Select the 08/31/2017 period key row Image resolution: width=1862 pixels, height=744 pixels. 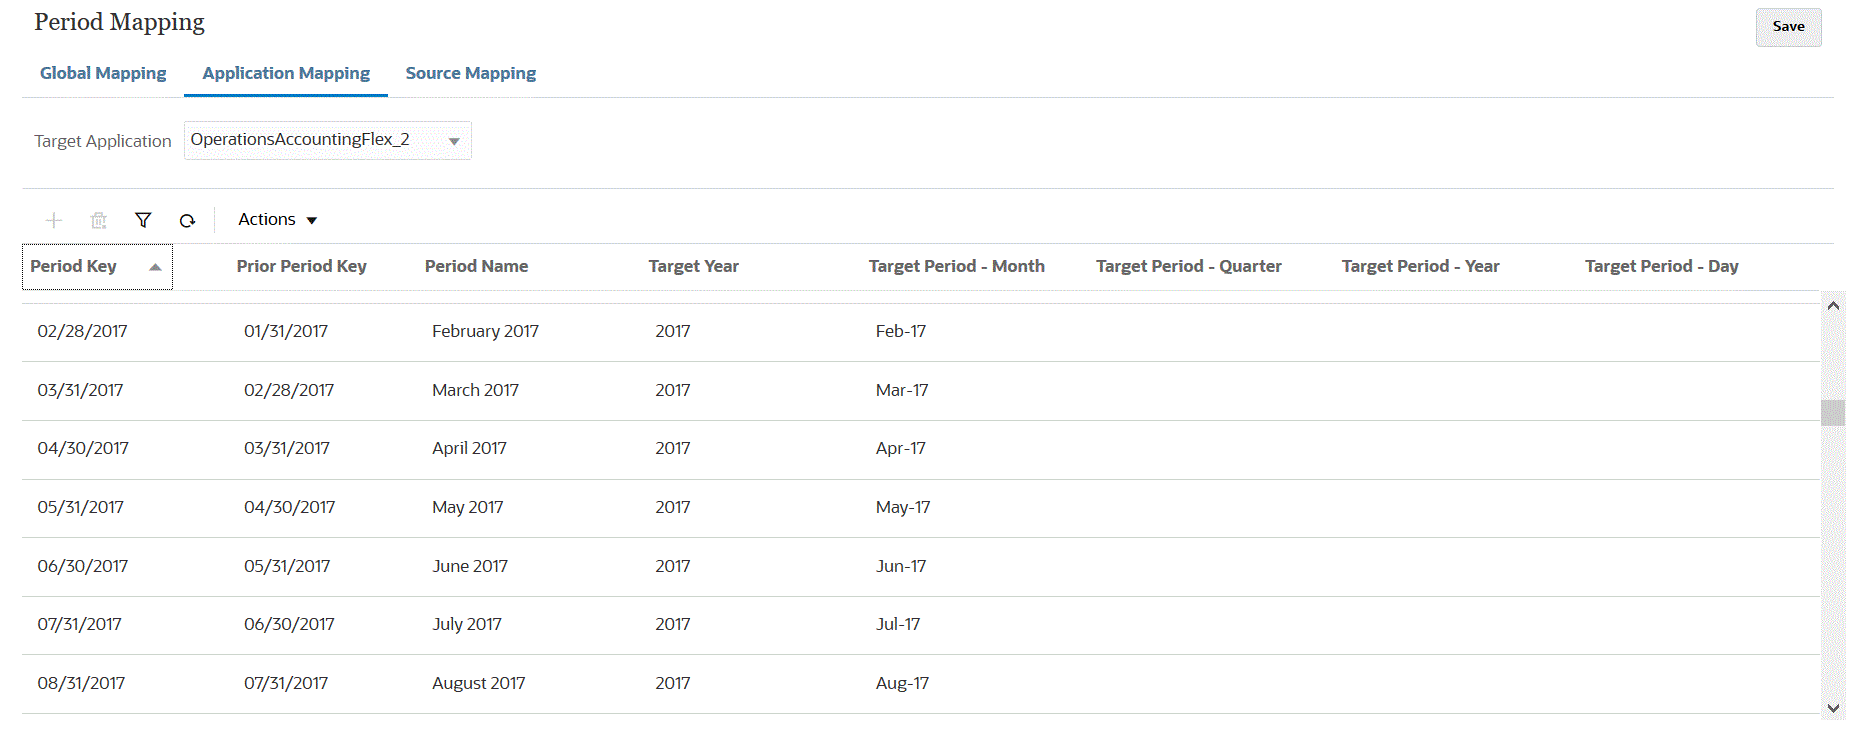81,683
